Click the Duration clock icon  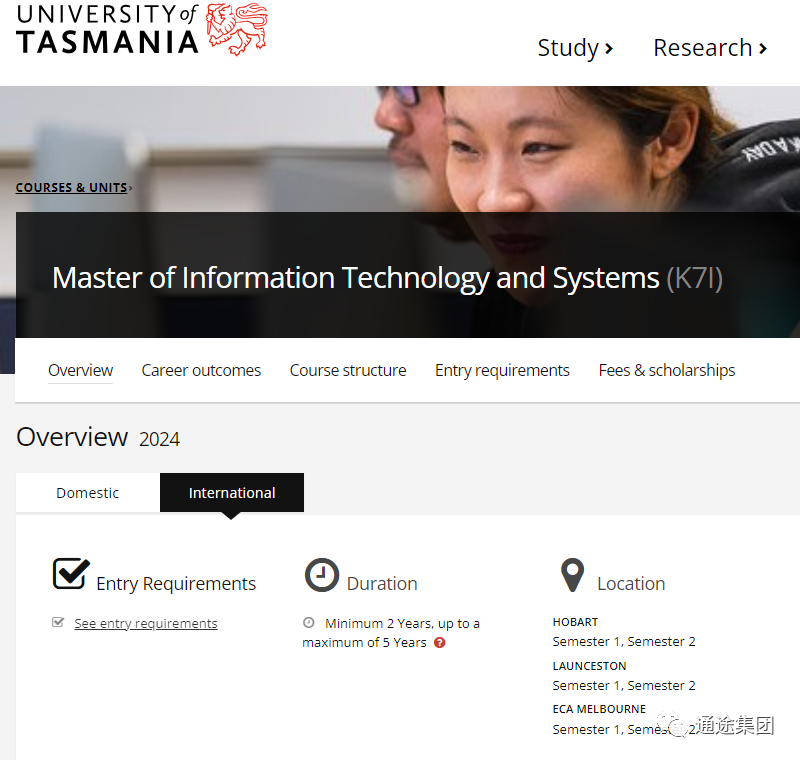(x=321, y=575)
